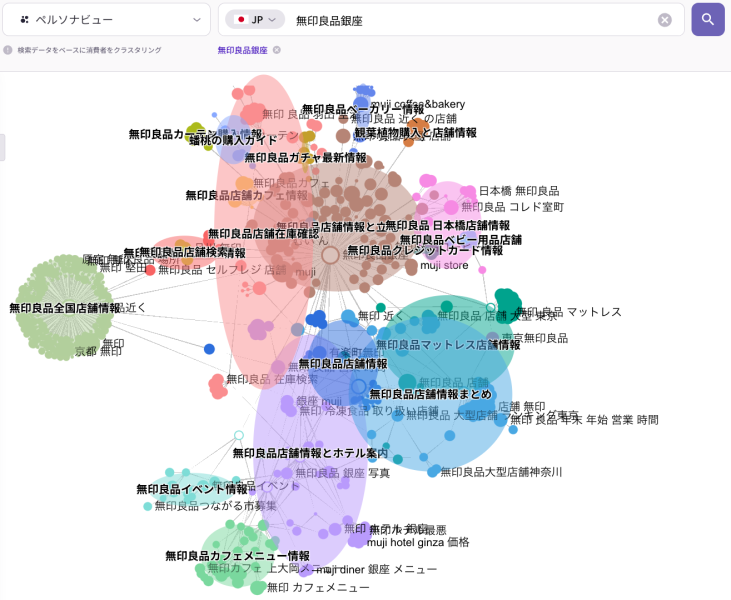Select the 無印良品ベビー用品店舗 cluster label
Viewport: 731px width, 600px height.
[461, 240]
